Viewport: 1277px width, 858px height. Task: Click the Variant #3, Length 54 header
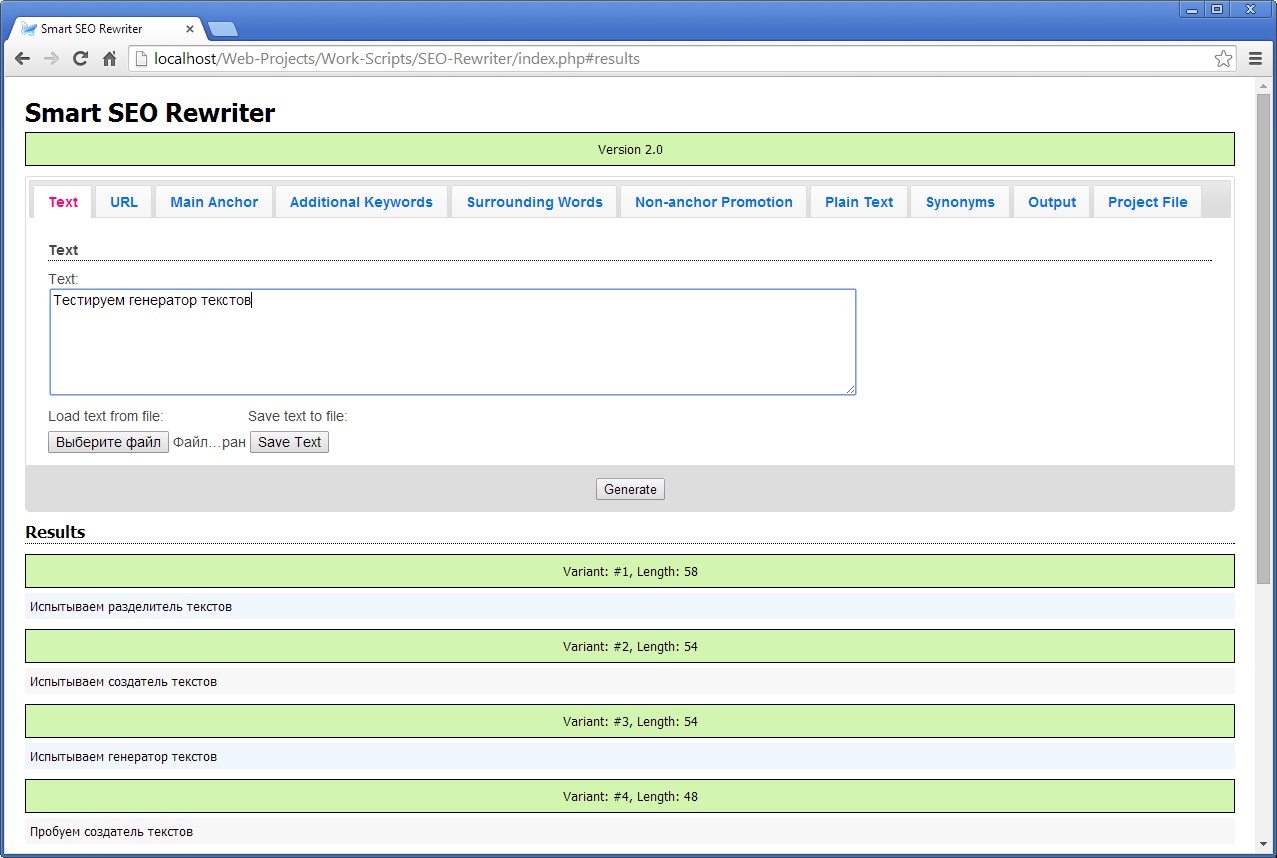click(630, 721)
